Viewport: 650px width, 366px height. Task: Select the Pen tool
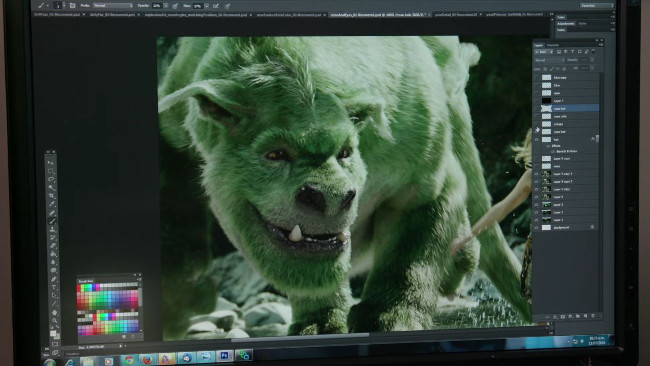[x=53, y=279]
